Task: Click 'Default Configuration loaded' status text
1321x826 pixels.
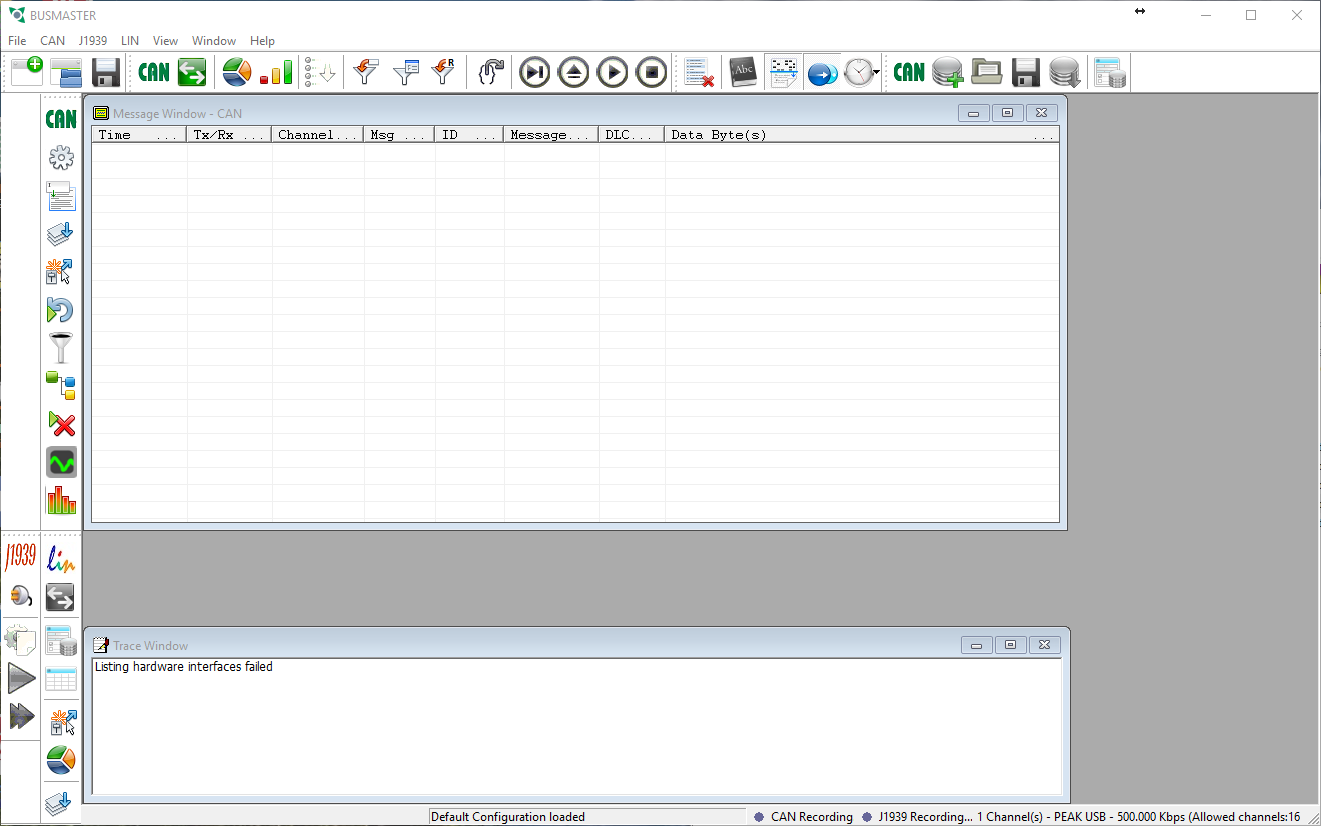Action: coord(508,817)
